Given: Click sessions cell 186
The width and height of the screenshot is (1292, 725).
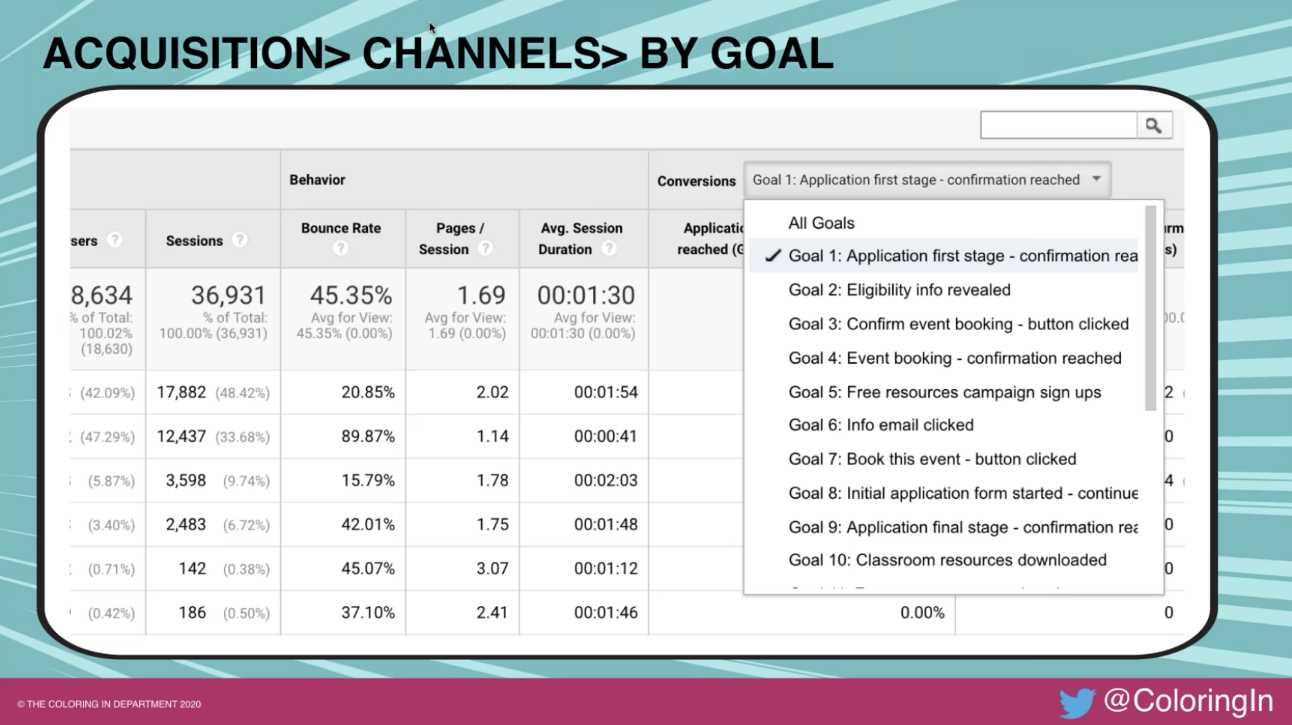Looking at the screenshot, I should tap(192, 612).
